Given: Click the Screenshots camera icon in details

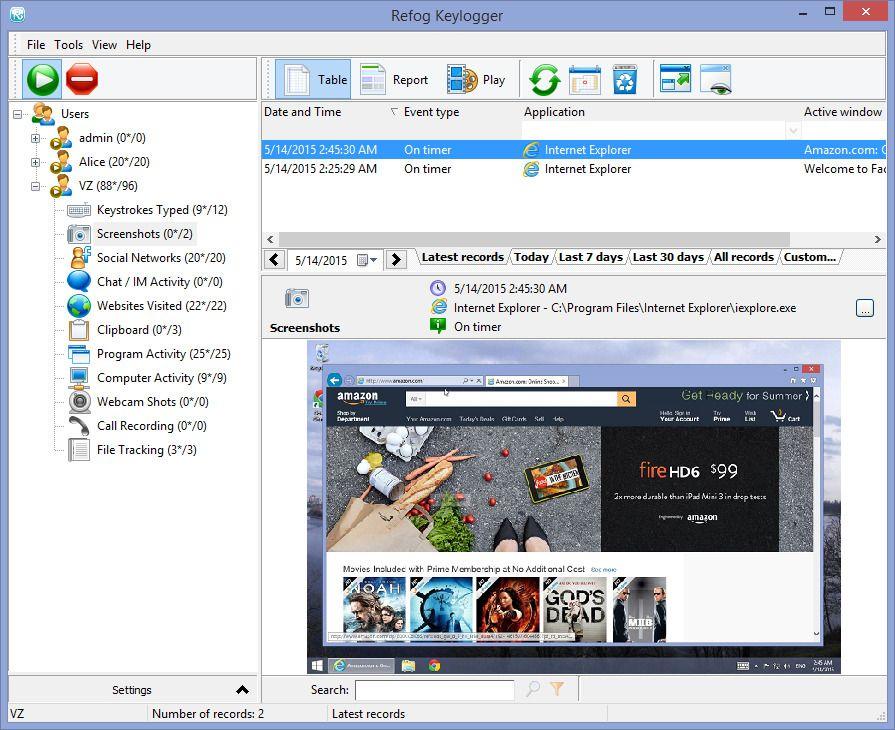Looking at the screenshot, I should (x=297, y=299).
